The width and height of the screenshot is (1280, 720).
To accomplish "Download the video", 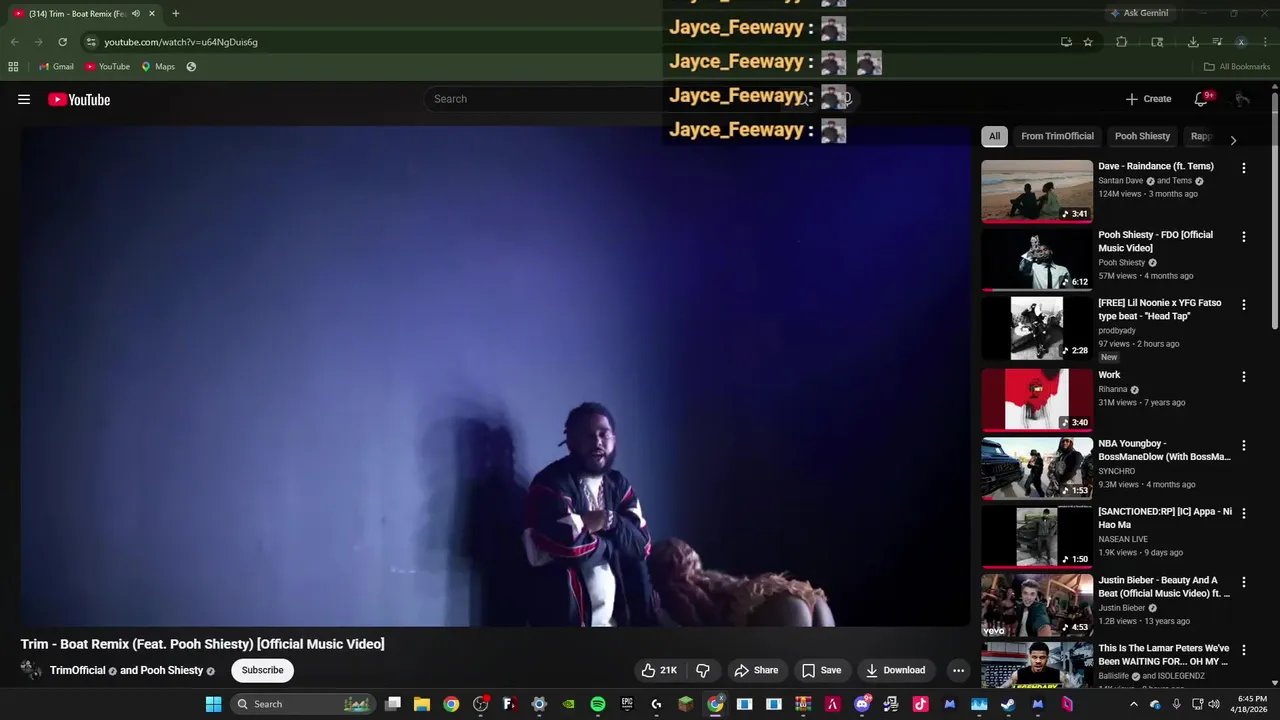I will (x=895, y=670).
